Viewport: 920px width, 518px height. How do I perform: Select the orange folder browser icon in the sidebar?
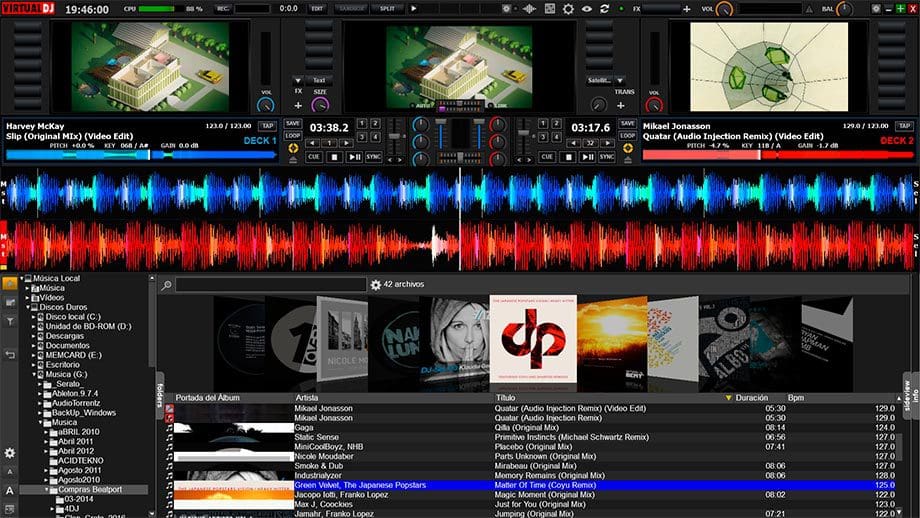[x=10, y=283]
